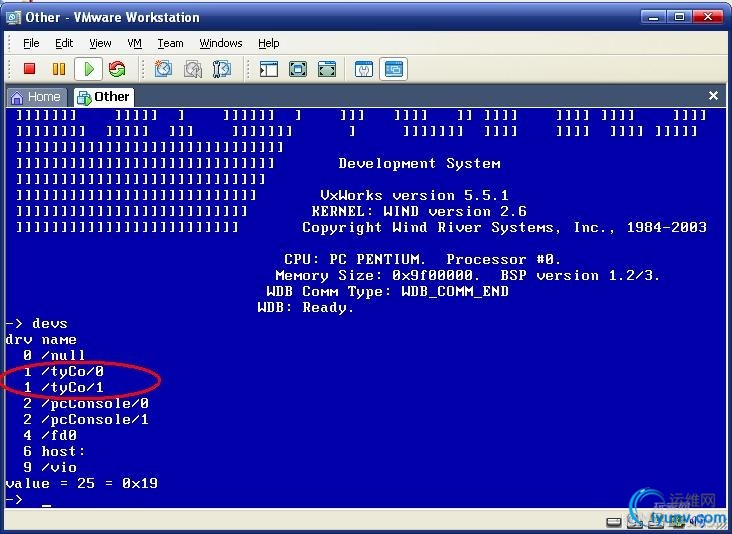The height and width of the screenshot is (534, 732).
Task: Reset the virtual machine with the red-green arrows icon
Action: (117, 69)
